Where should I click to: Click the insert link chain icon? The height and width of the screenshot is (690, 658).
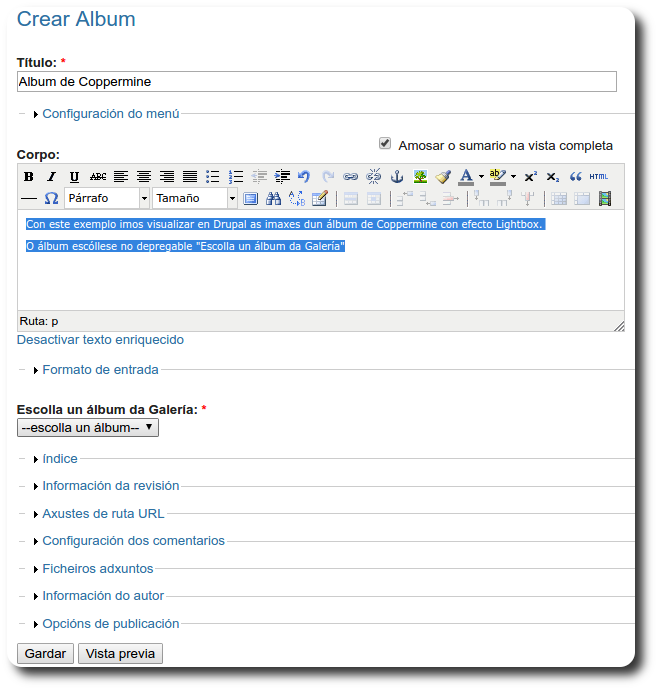tap(350, 177)
